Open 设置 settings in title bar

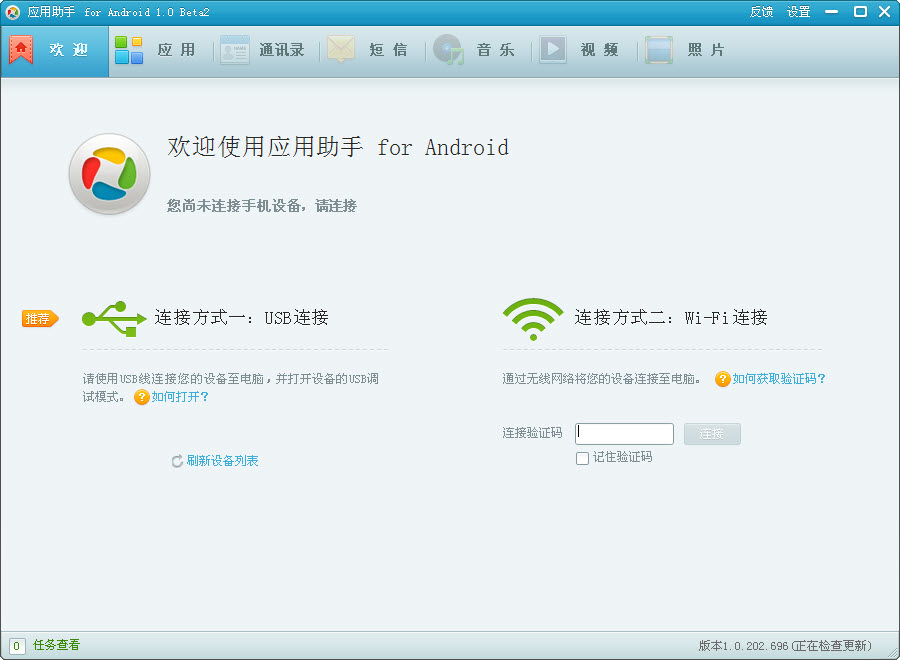pos(798,12)
